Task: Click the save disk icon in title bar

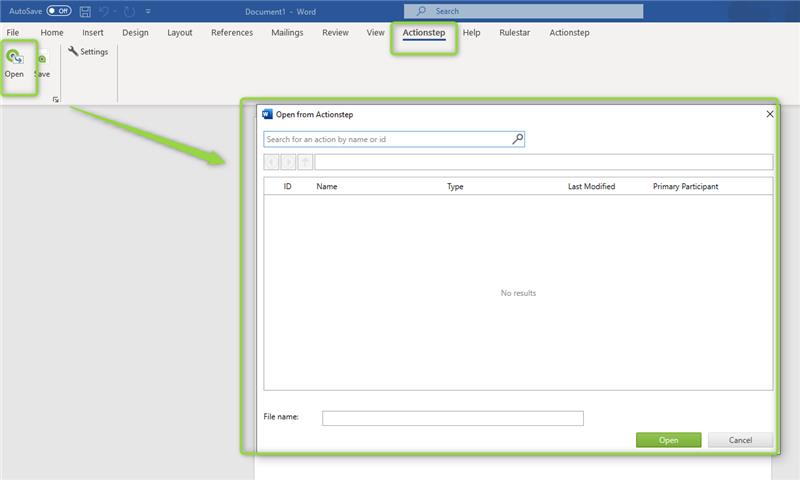Action: [85, 11]
